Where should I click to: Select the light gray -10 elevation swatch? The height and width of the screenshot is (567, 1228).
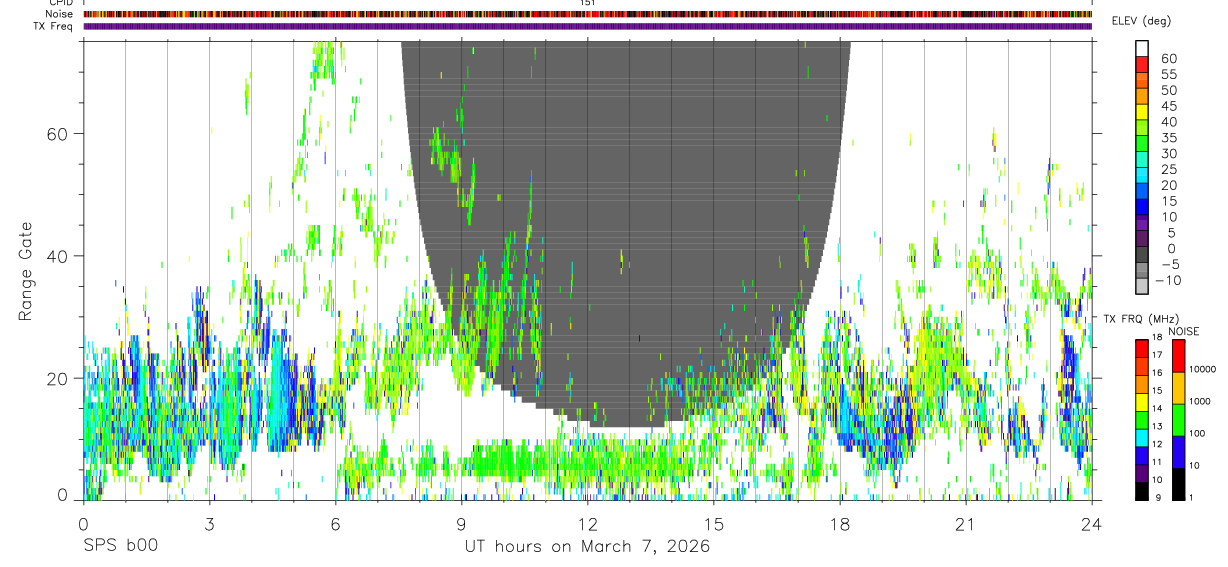[x=1142, y=287]
